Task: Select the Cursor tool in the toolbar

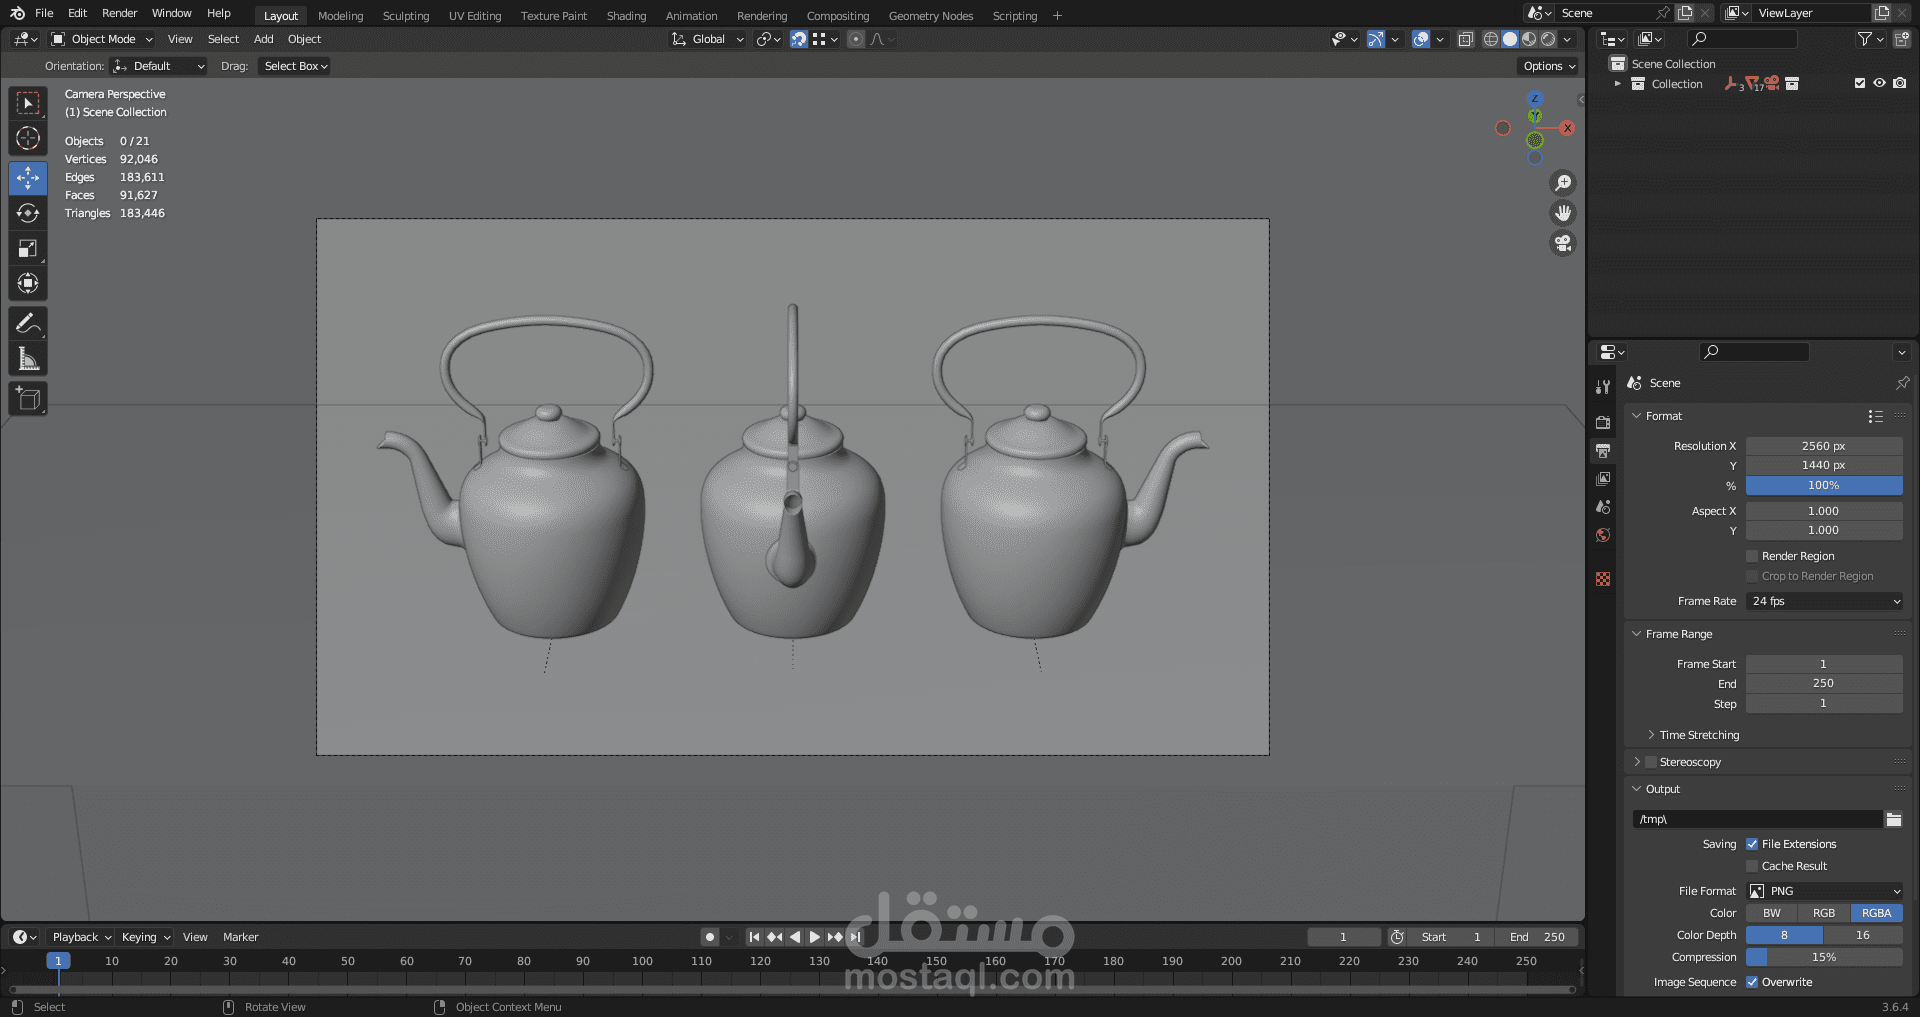Action: (28, 139)
